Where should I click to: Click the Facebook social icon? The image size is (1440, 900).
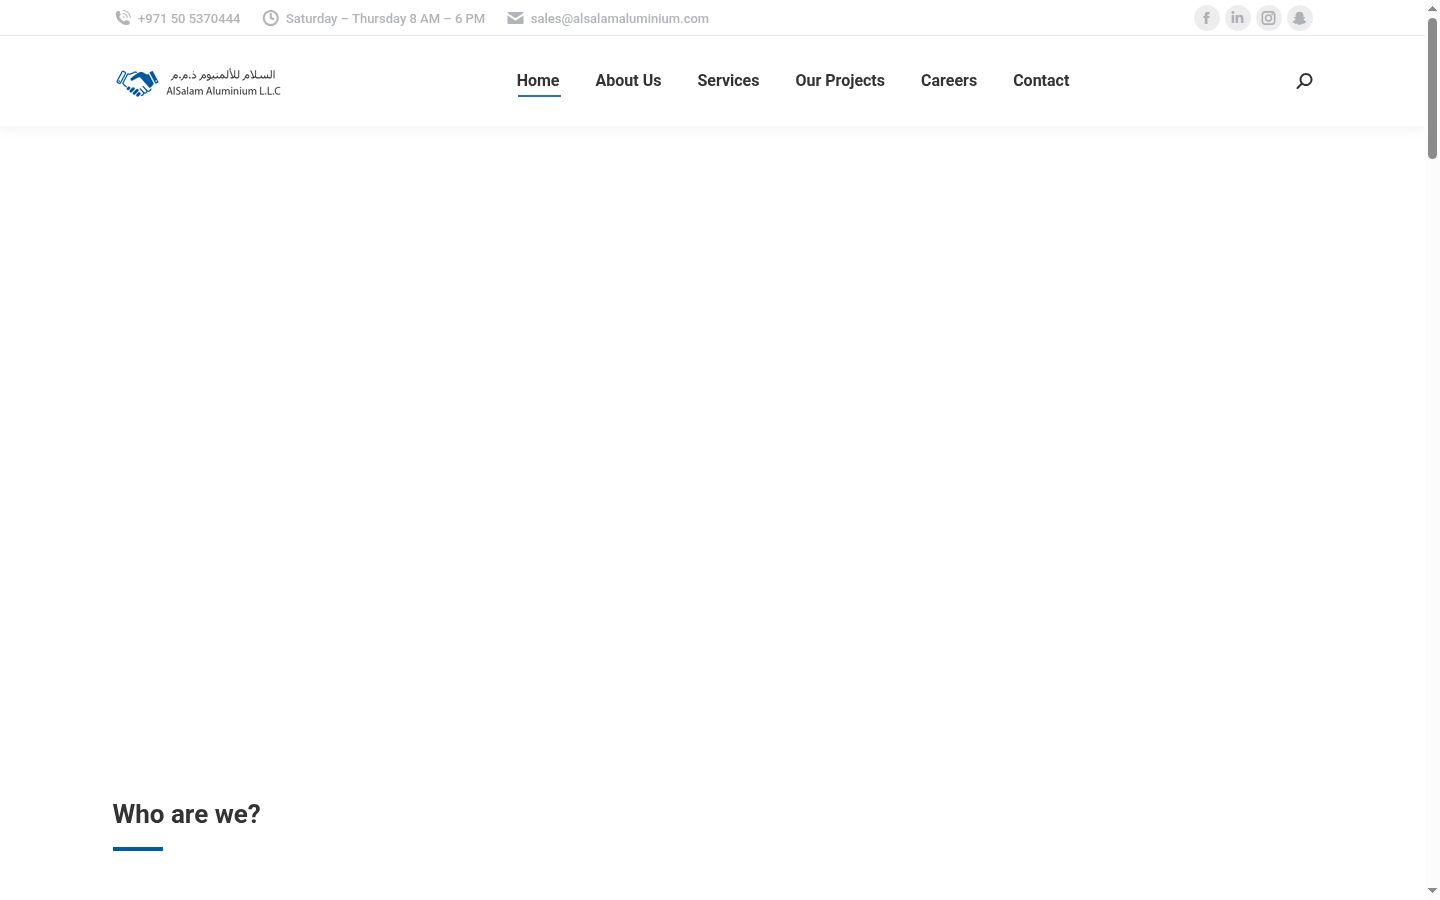click(1207, 18)
